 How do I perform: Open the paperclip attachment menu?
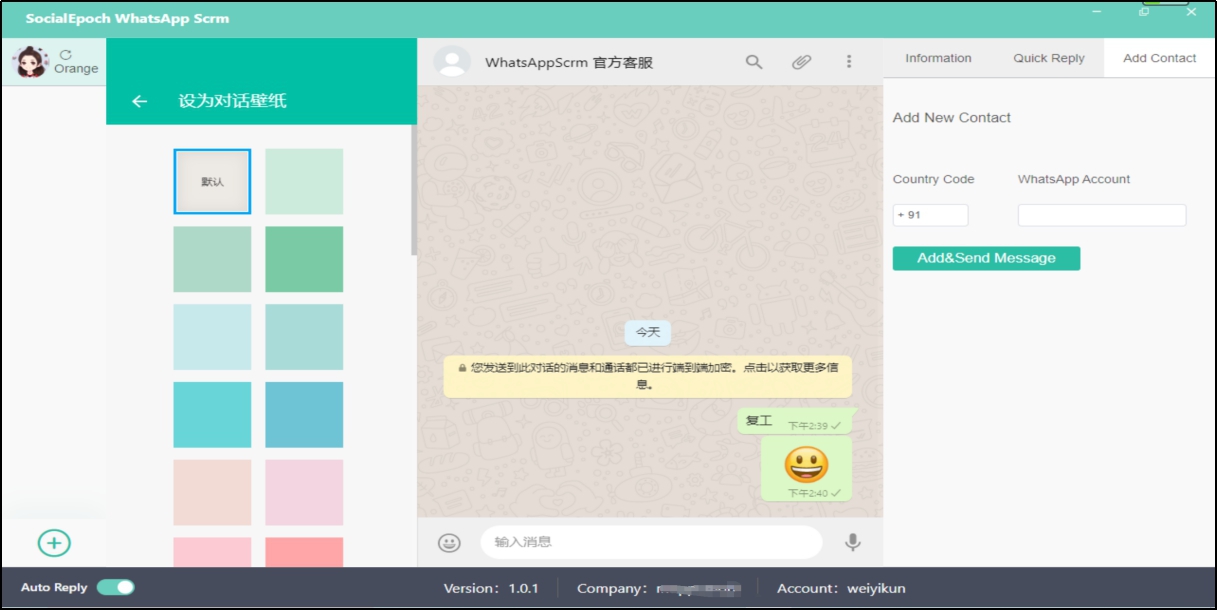coord(801,62)
